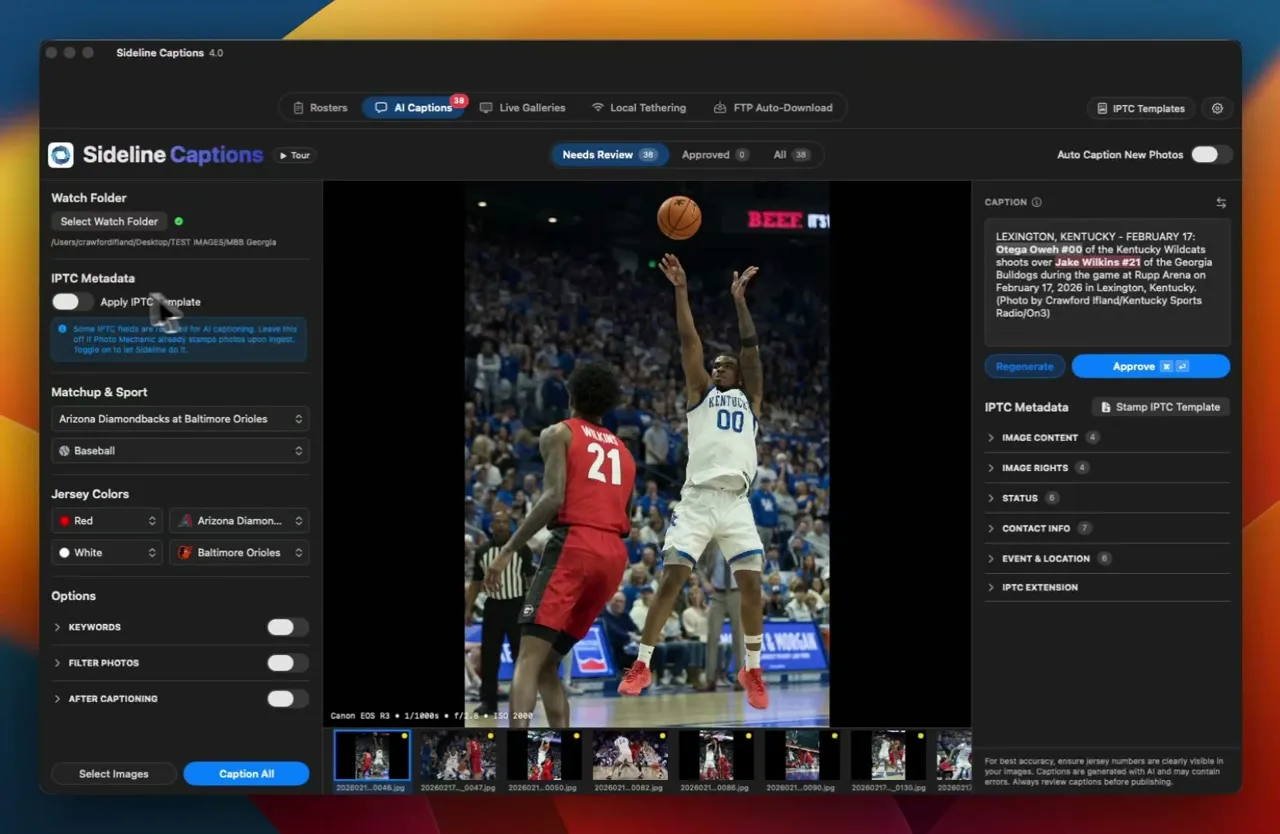This screenshot has width=1280, height=834.
Task: Click the caption info icon
Action: pos(1037,202)
